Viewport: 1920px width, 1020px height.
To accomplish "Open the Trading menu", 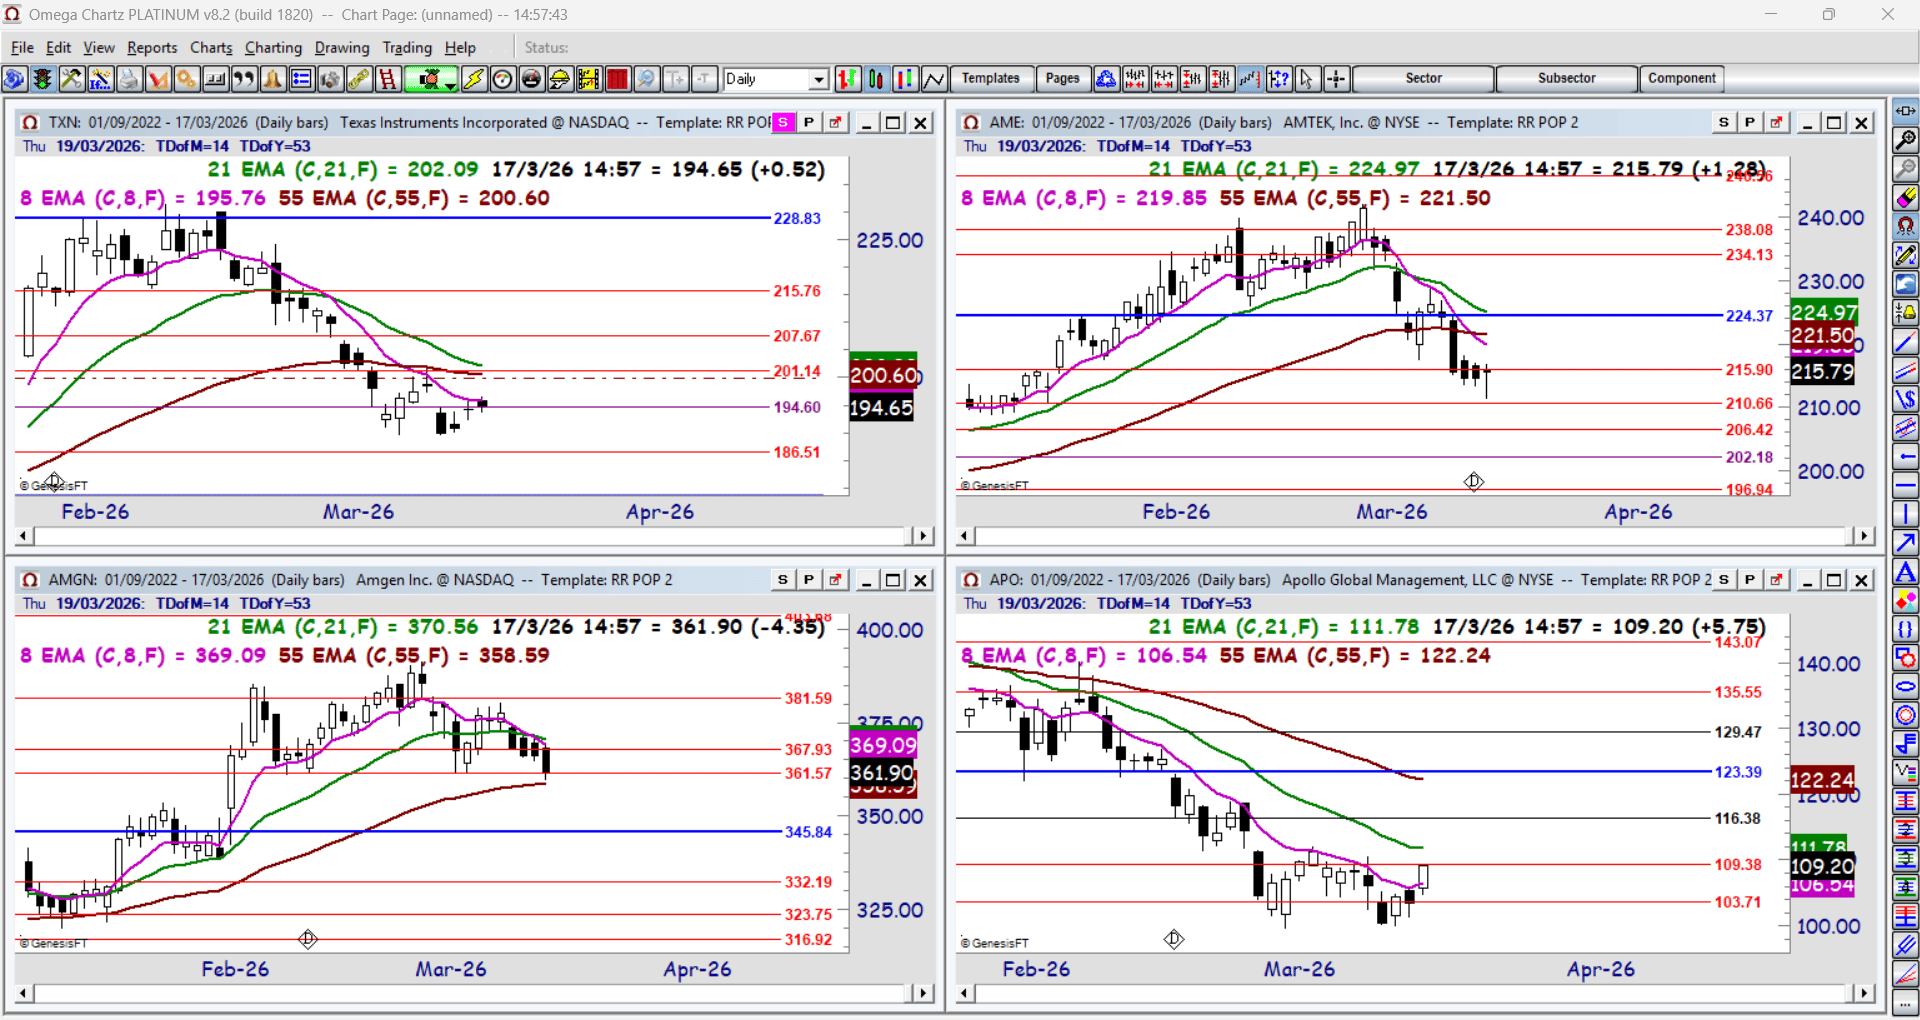I will (x=407, y=48).
